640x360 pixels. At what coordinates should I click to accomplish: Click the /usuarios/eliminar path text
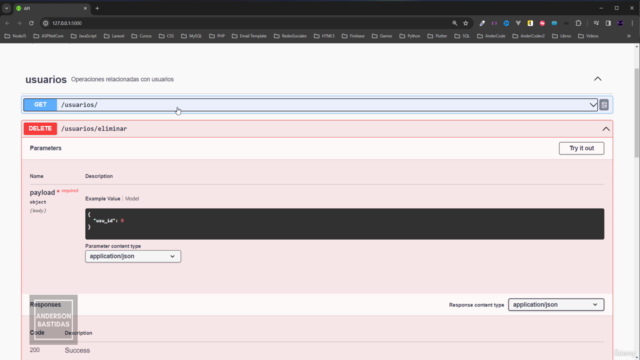point(94,129)
